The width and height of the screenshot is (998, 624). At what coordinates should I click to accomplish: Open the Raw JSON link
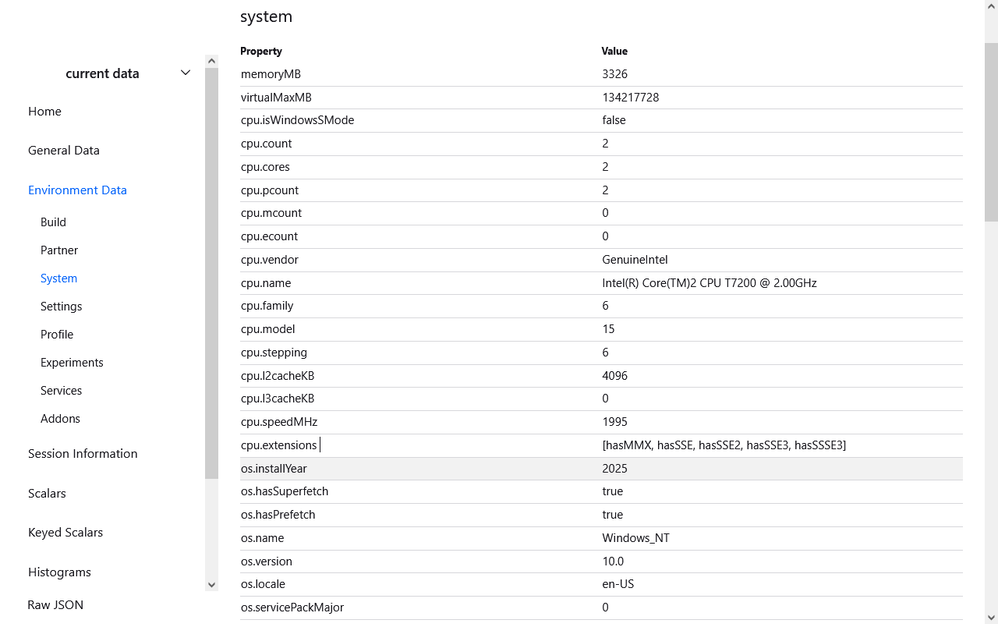tap(55, 604)
